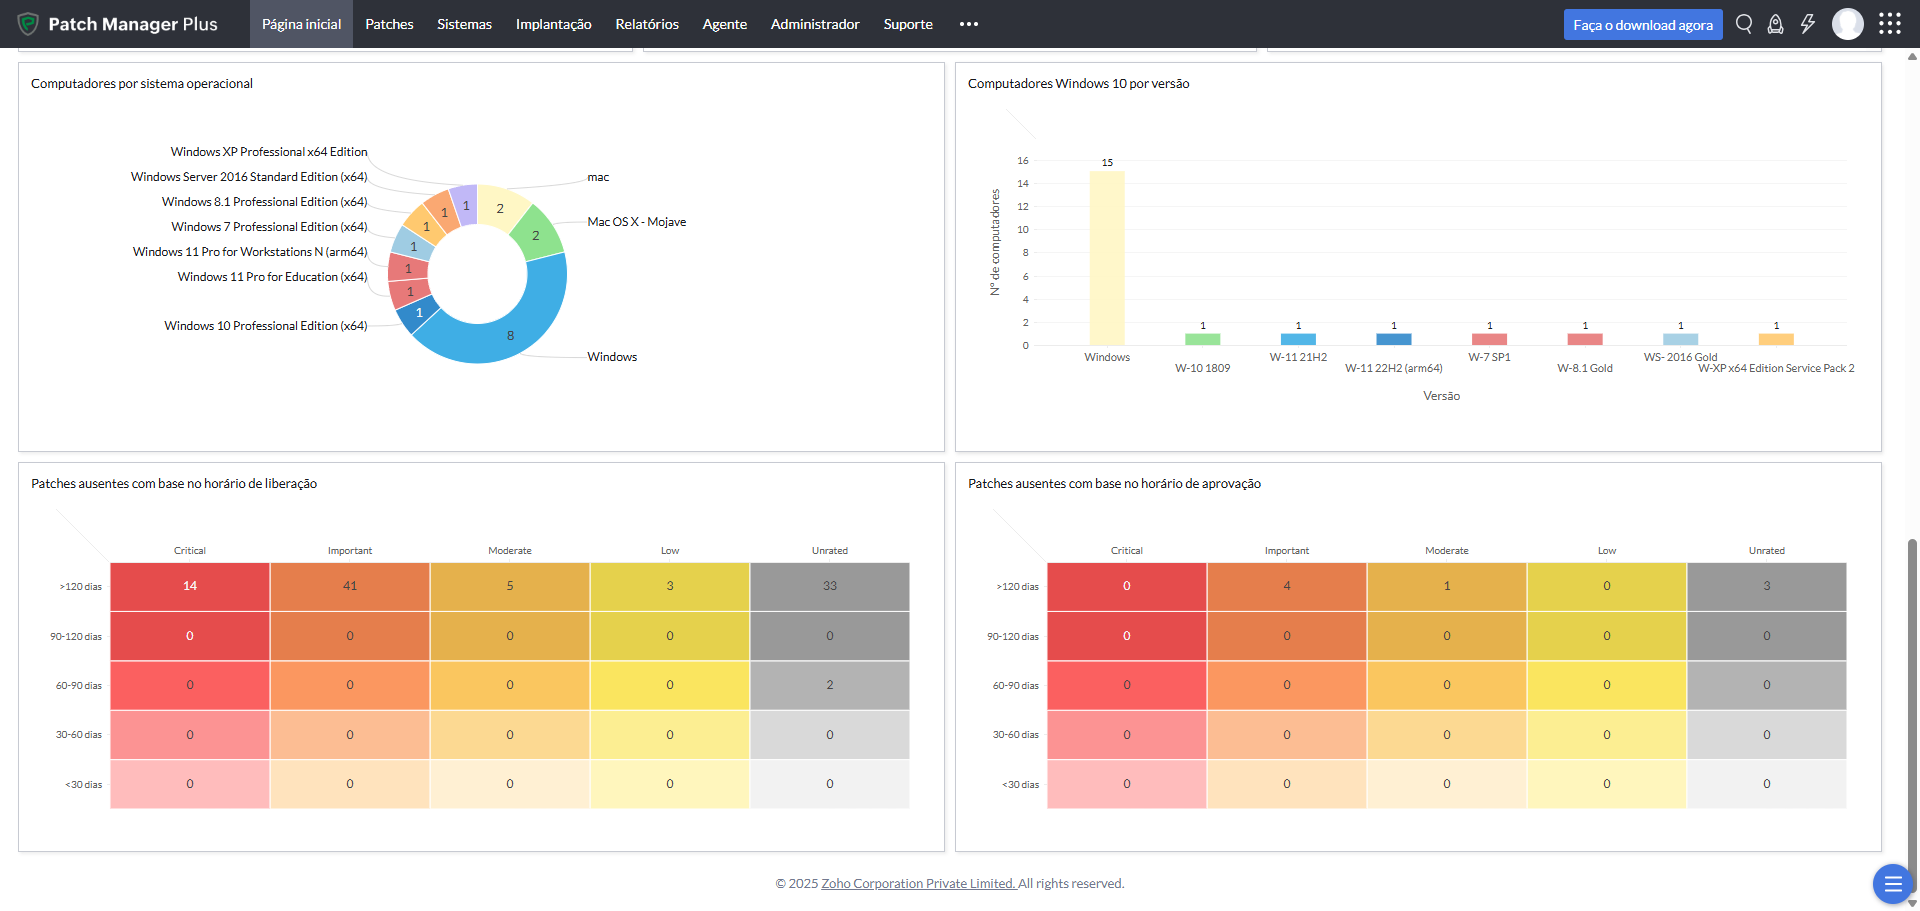Click the vertical page scrollbar thumb

pyautogui.click(x=1912, y=700)
